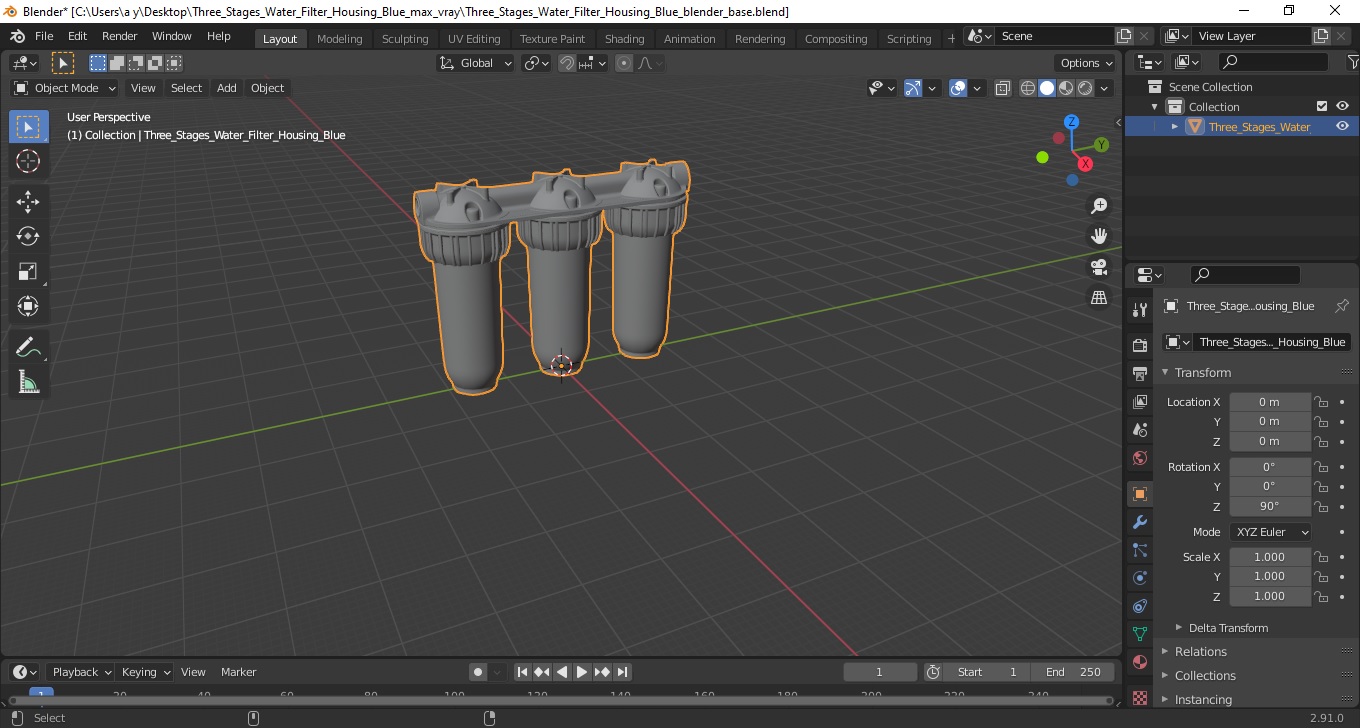1360x728 pixels.
Task: Switch to Solid viewport shading
Action: click(1047, 88)
